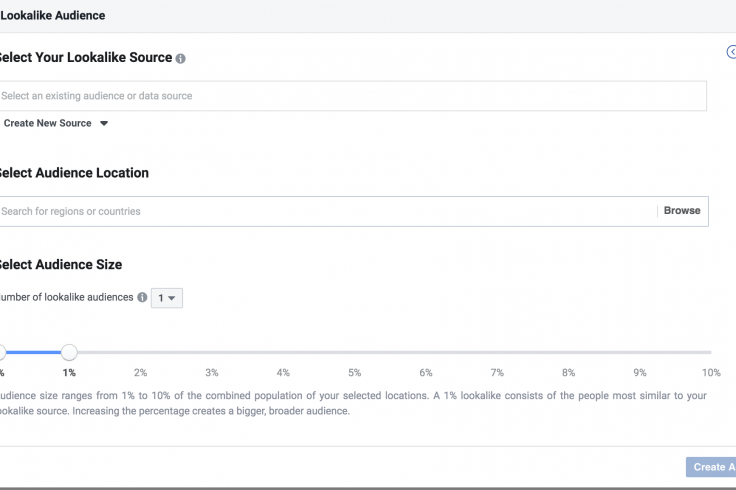This screenshot has width=736, height=490.
Task: Open number of lookalike audiences dropdown
Action: coord(167,298)
